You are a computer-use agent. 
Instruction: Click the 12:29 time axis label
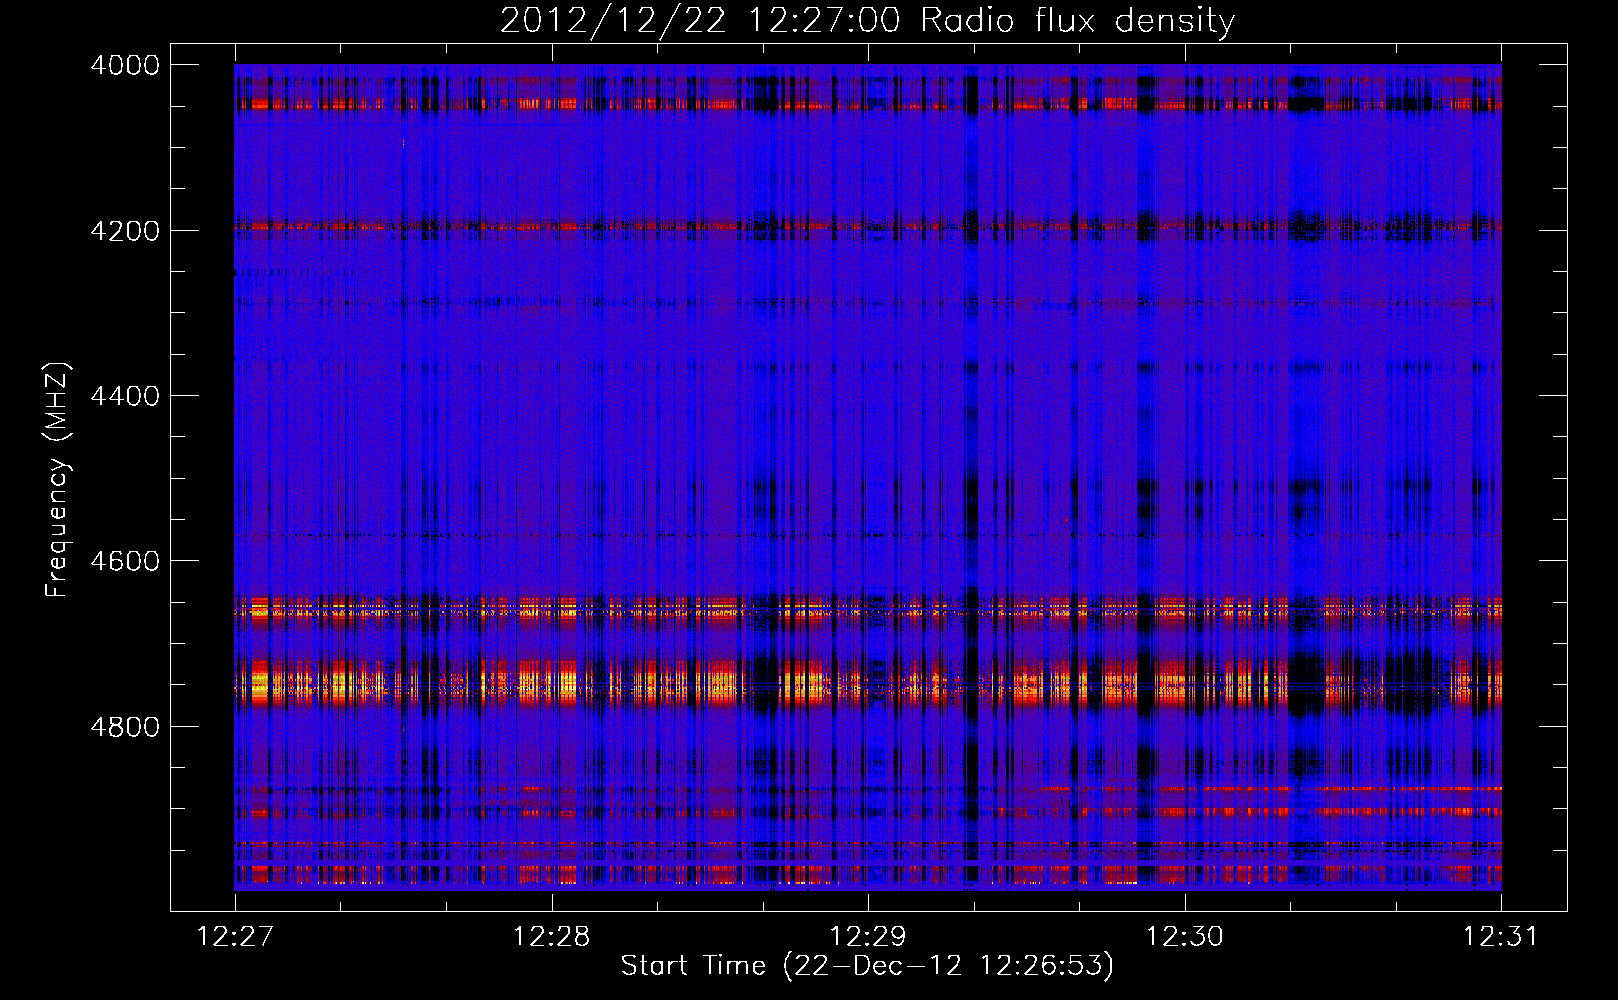868,937
